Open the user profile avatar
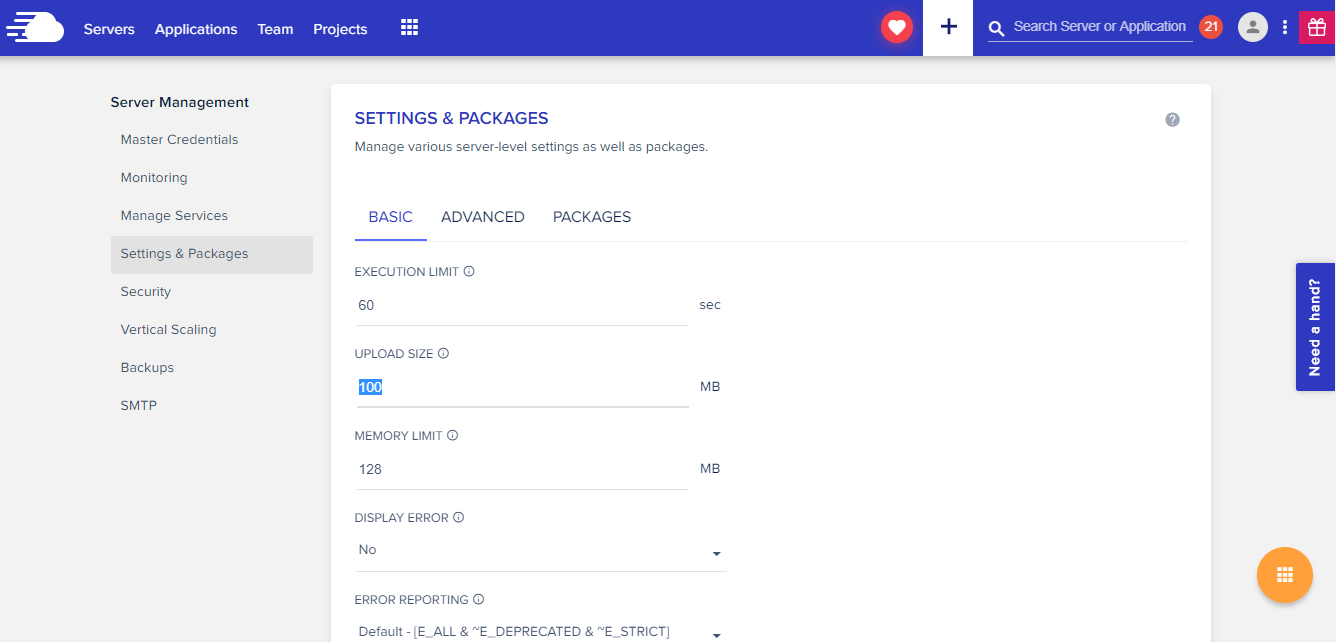Viewport: 1336px width, 642px height. (x=1252, y=27)
